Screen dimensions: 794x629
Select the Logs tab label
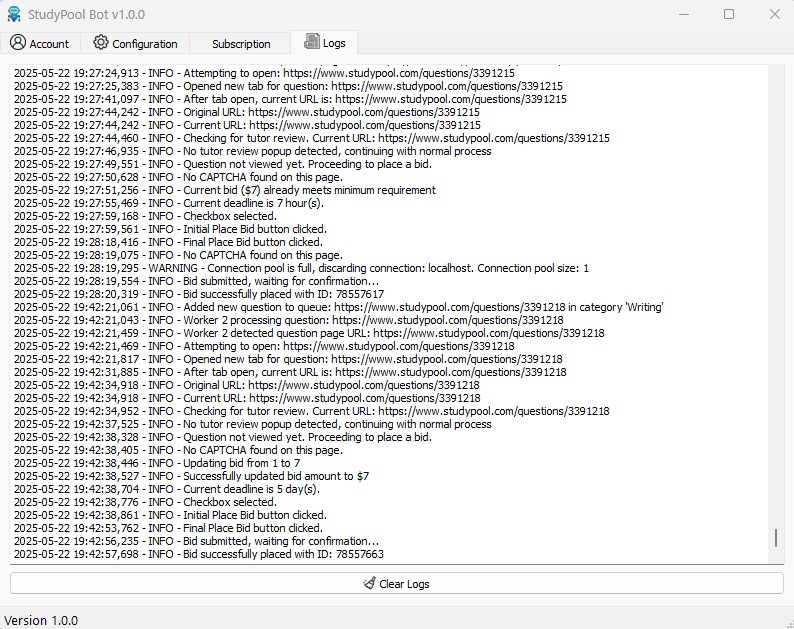tap(334, 43)
